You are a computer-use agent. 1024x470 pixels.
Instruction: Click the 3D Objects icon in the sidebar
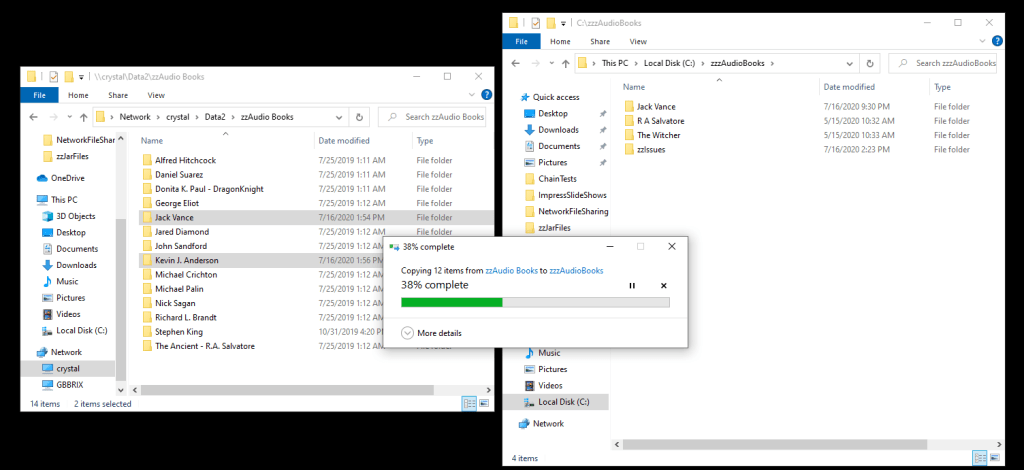coord(47,216)
